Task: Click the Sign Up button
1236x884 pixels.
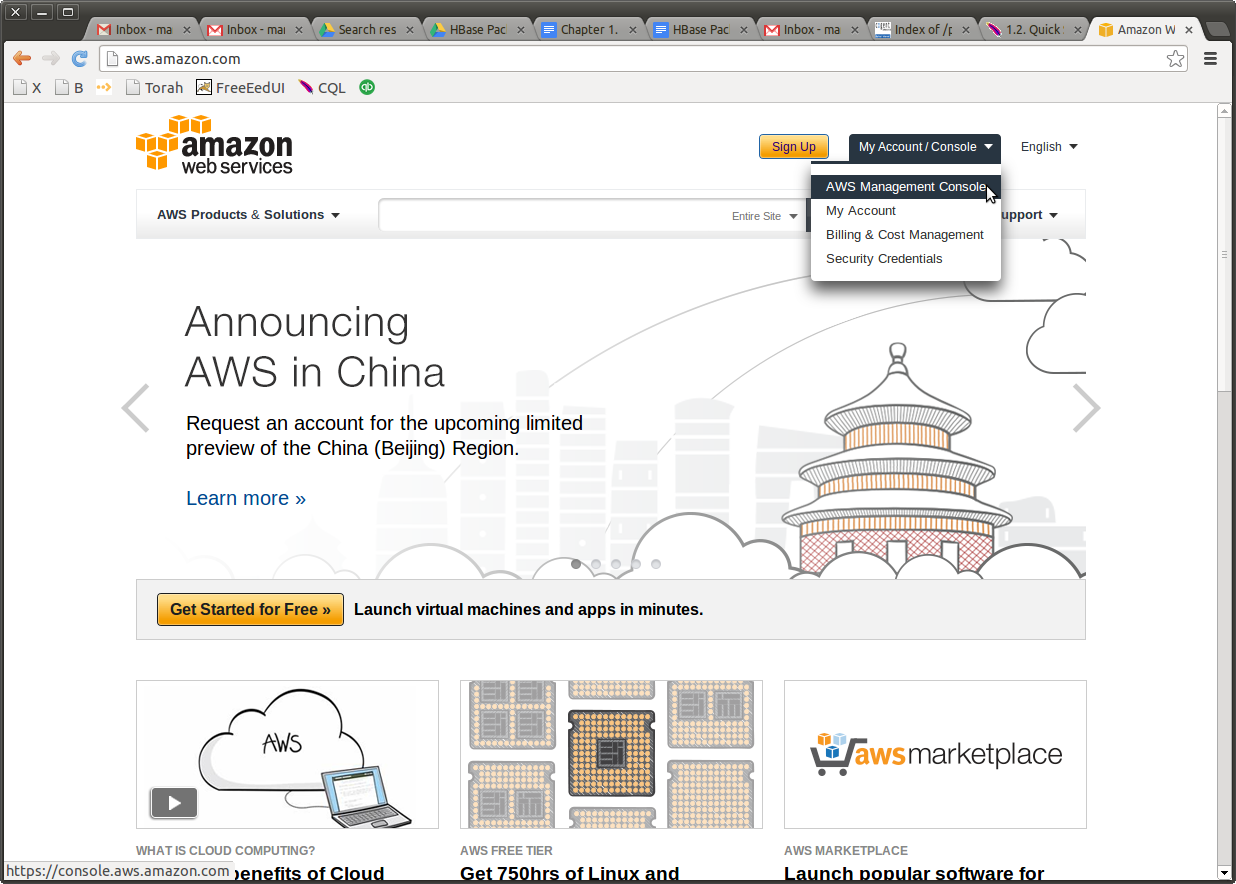Action: (794, 147)
